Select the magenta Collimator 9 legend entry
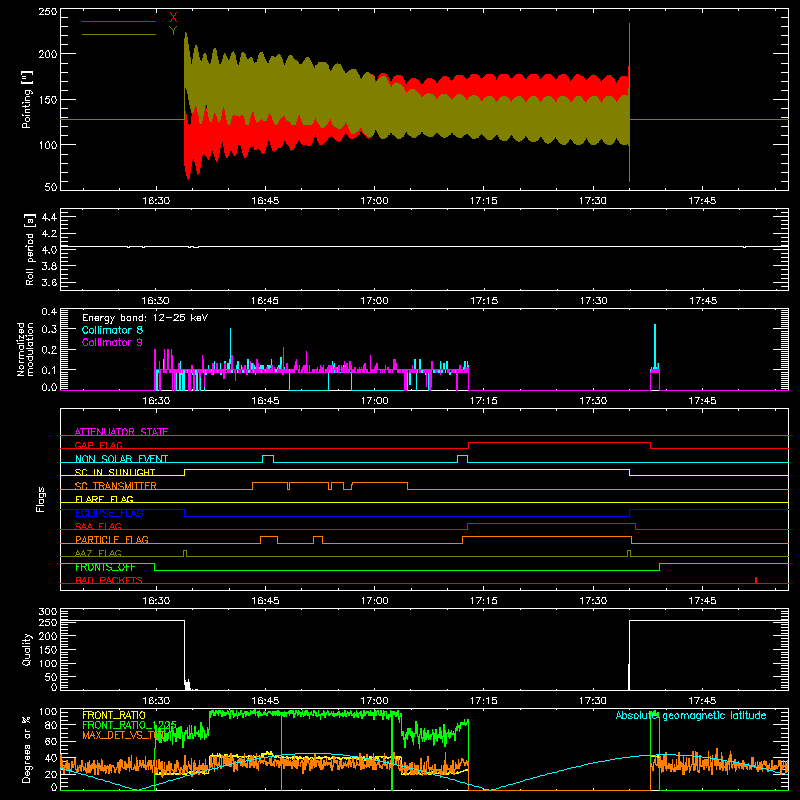Viewport: 800px width, 800px height. [112, 342]
